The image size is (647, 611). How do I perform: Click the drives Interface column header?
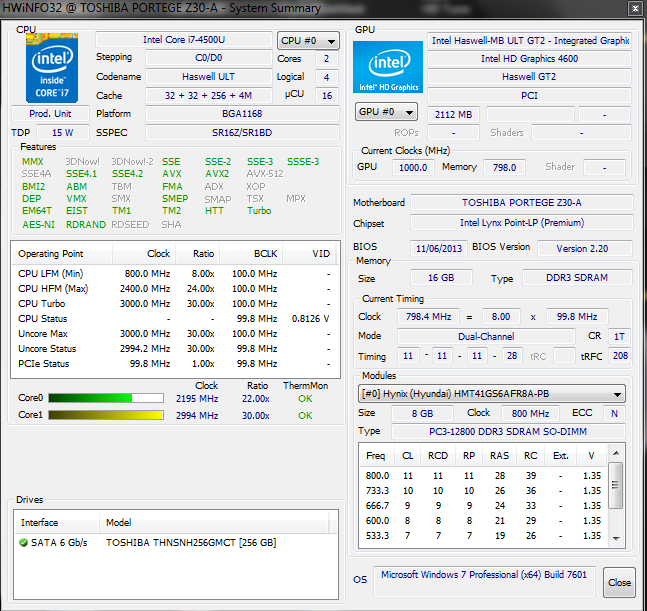(57, 523)
